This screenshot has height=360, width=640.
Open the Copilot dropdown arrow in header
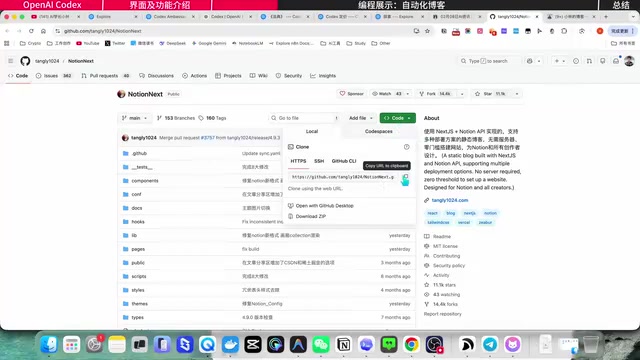tap(539, 61)
